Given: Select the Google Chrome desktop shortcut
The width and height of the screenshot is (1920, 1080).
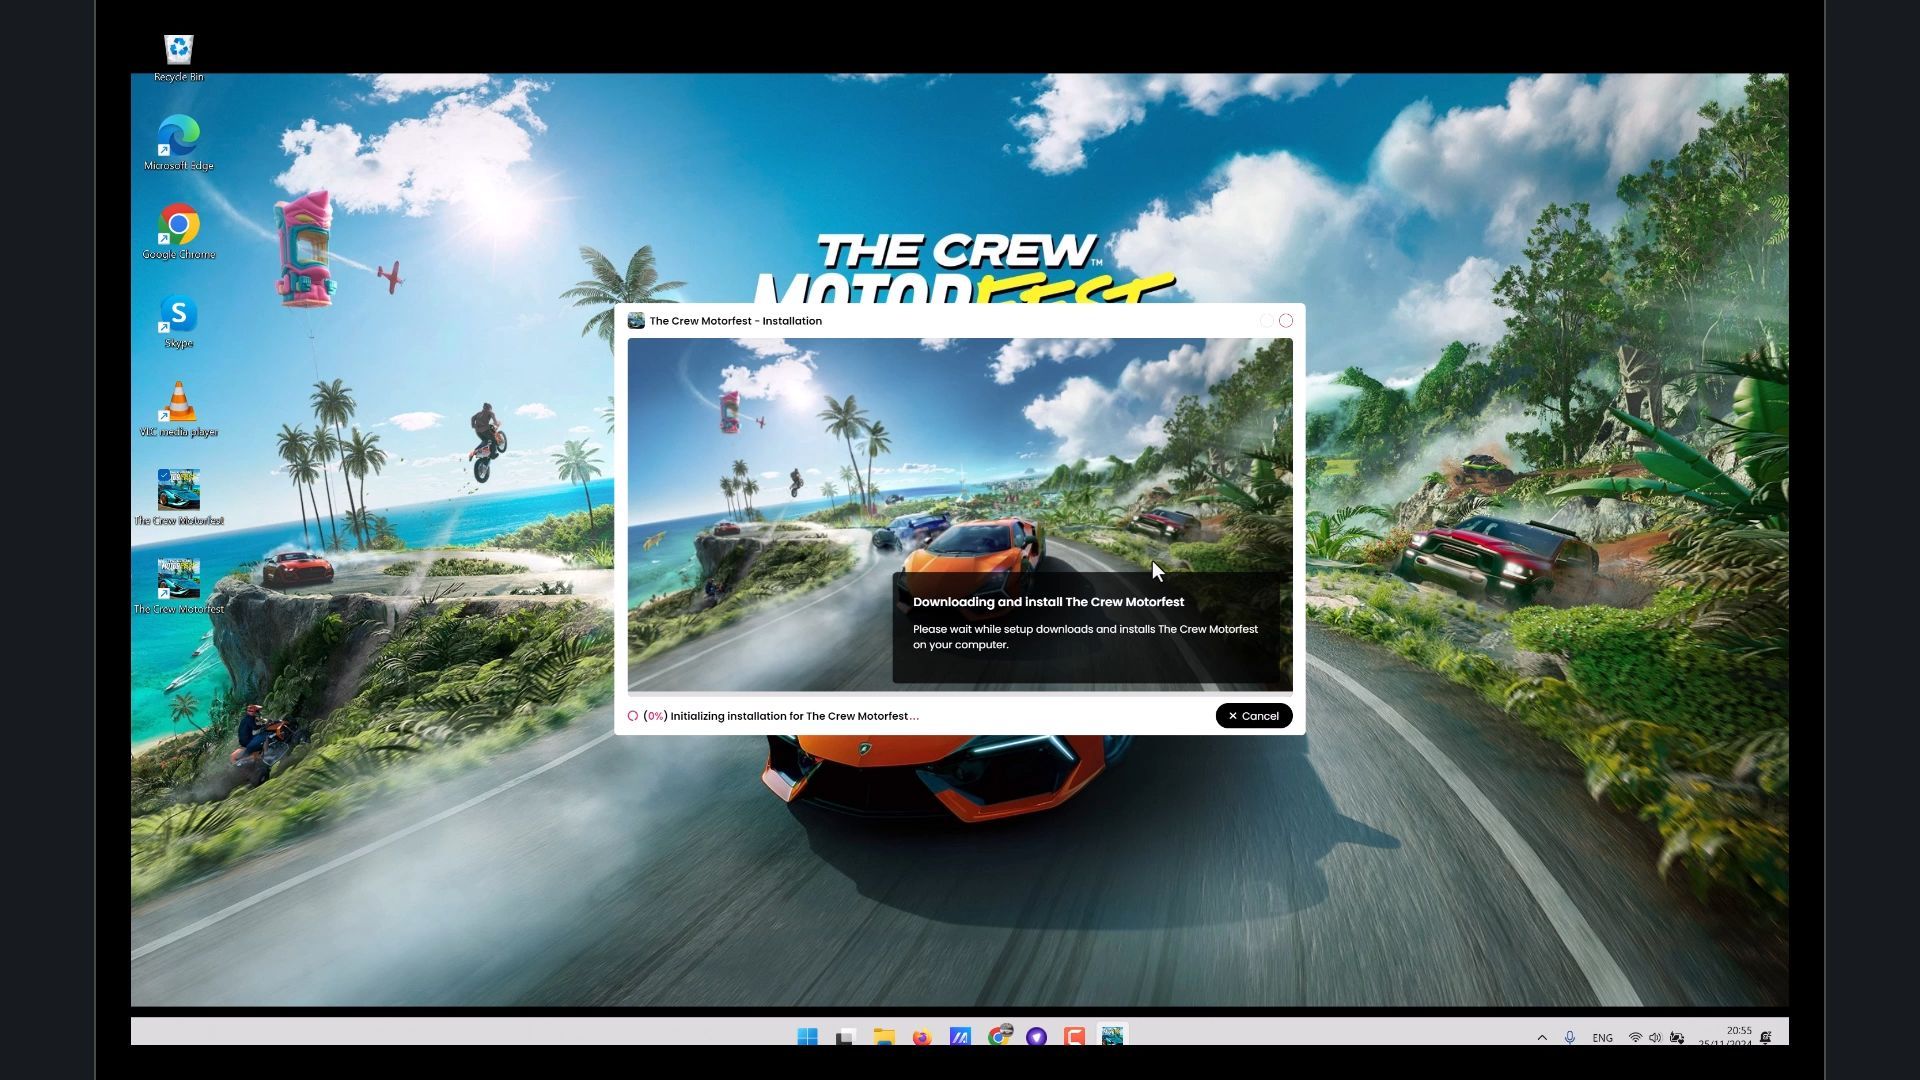Looking at the screenshot, I should pyautogui.click(x=179, y=232).
